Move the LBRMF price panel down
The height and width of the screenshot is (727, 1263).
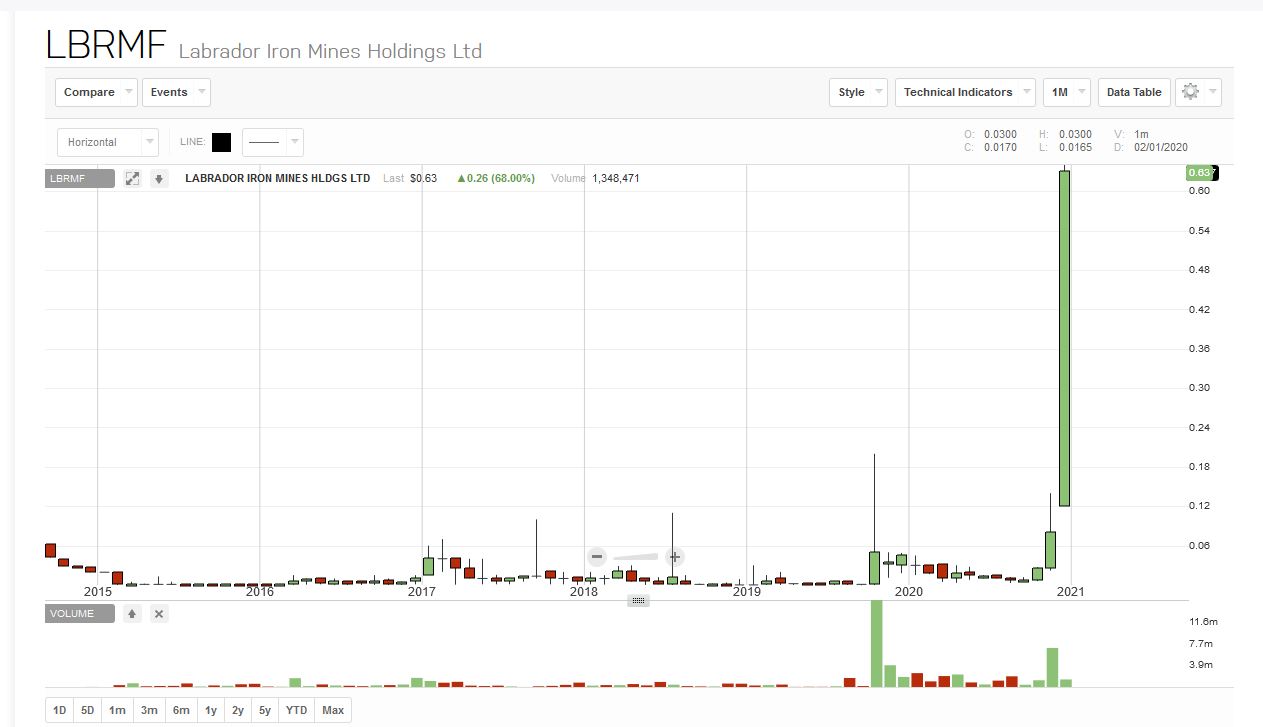pos(158,179)
